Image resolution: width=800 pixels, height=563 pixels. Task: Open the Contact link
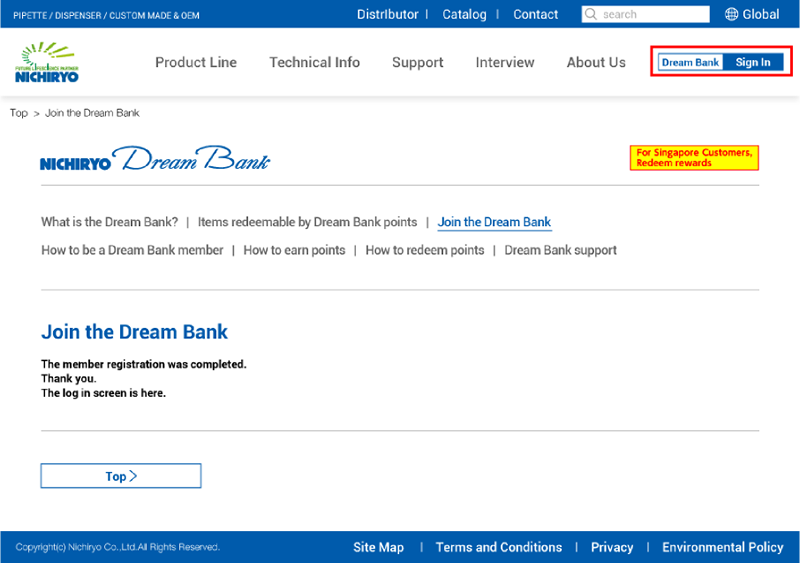pyautogui.click(x=535, y=14)
